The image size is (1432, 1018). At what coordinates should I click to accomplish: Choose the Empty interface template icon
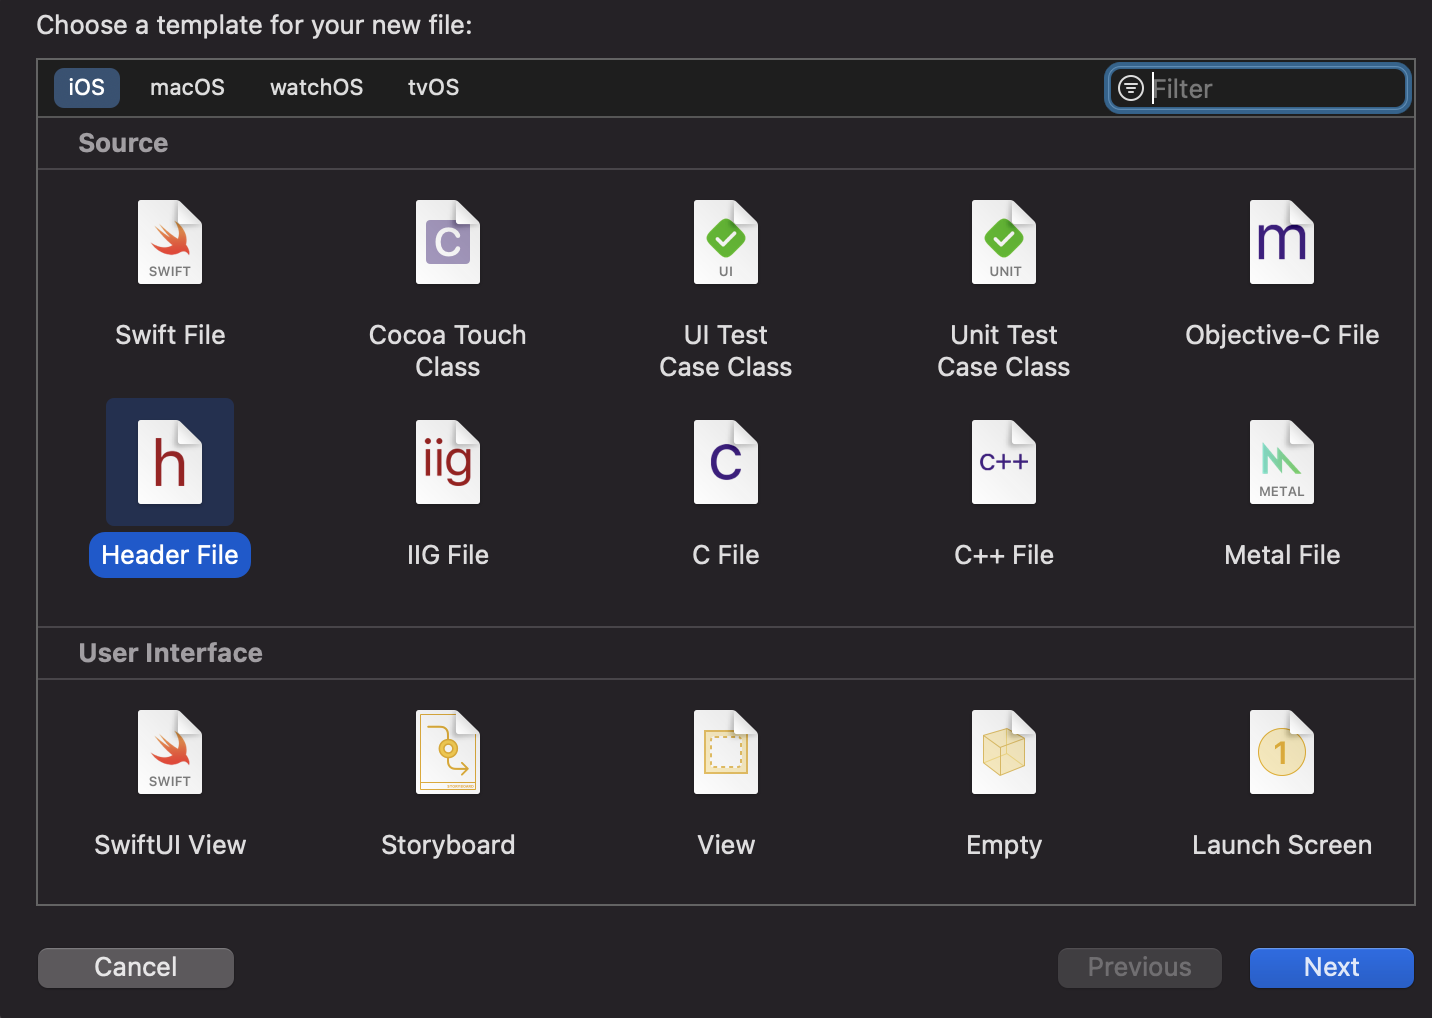pos(1004,752)
